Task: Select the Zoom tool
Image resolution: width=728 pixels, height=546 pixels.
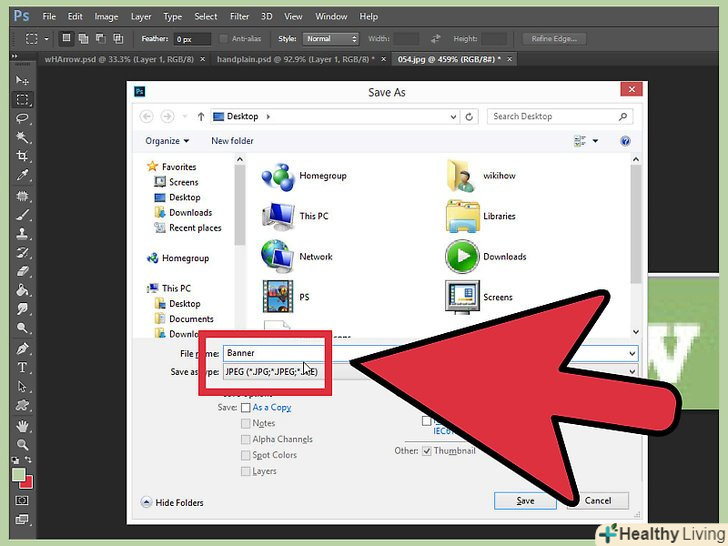Action: click(22, 445)
